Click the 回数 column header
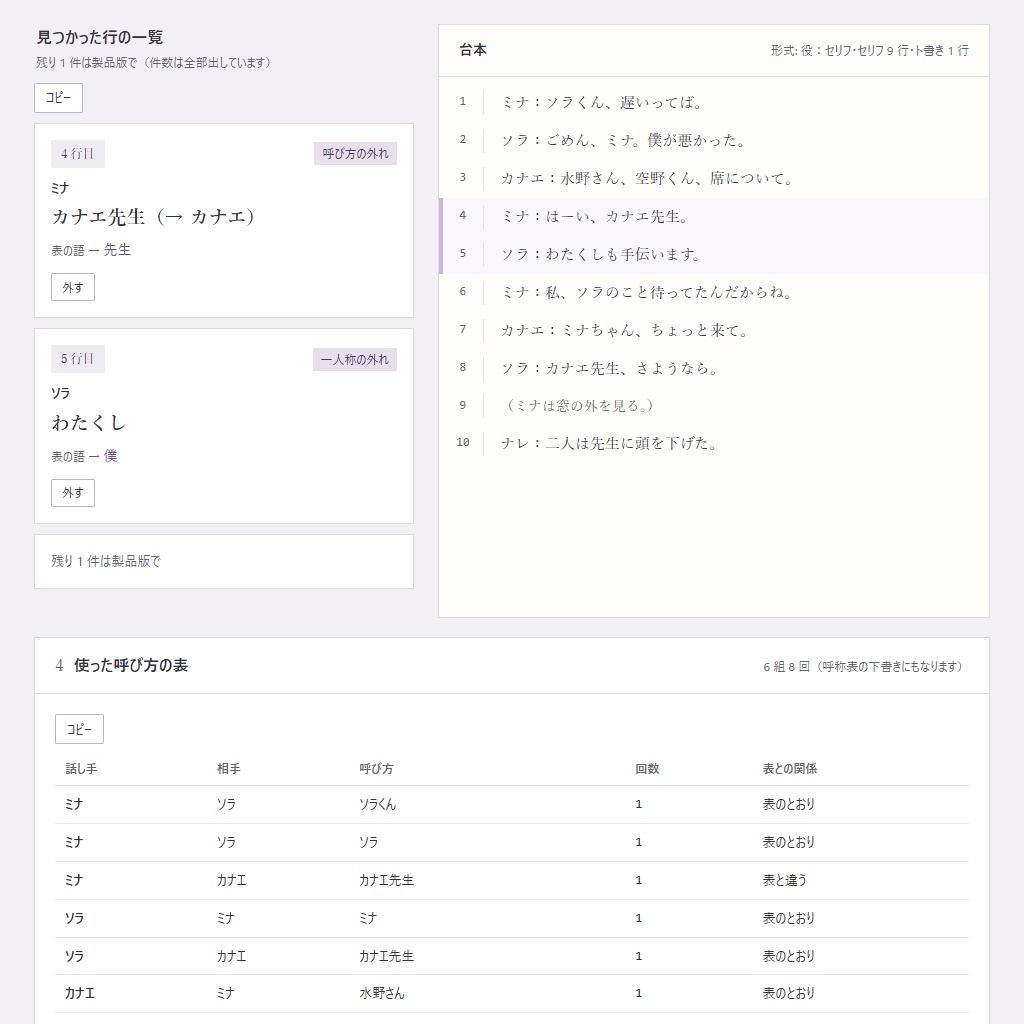This screenshot has height=1024, width=1024. click(647, 769)
